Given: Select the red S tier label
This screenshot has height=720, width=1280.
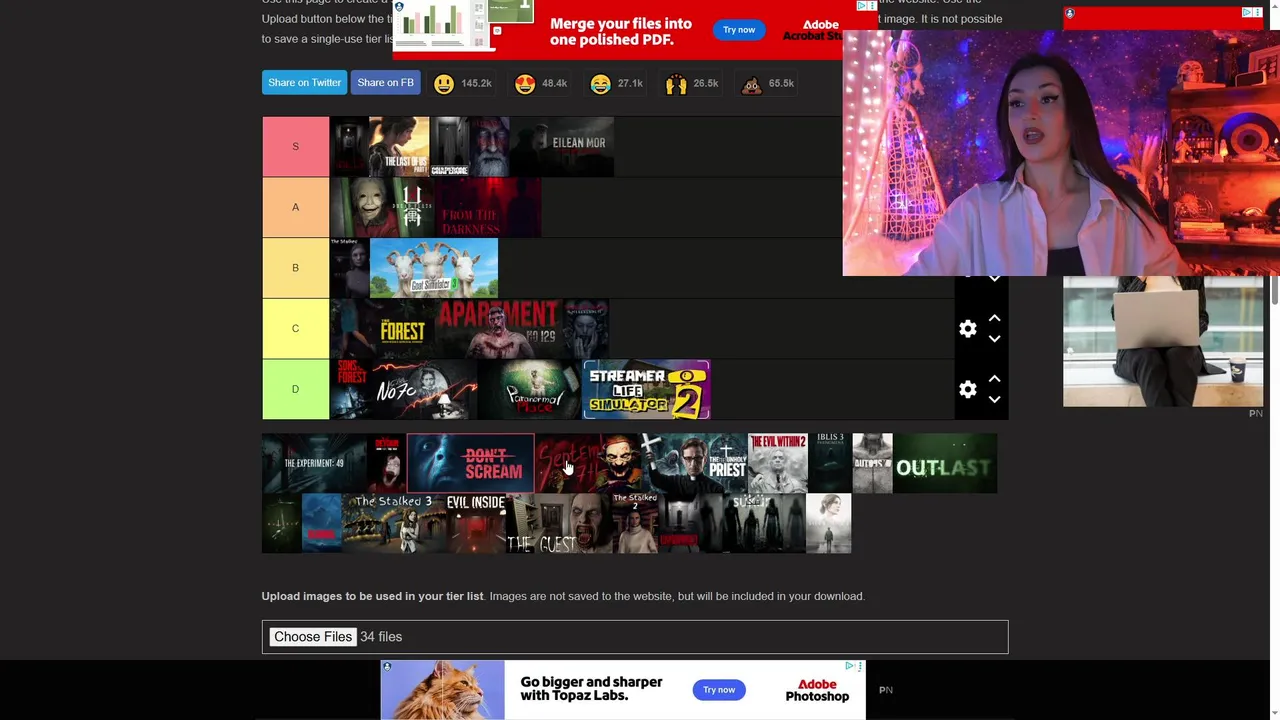Looking at the screenshot, I should pyautogui.click(x=295, y=147).
